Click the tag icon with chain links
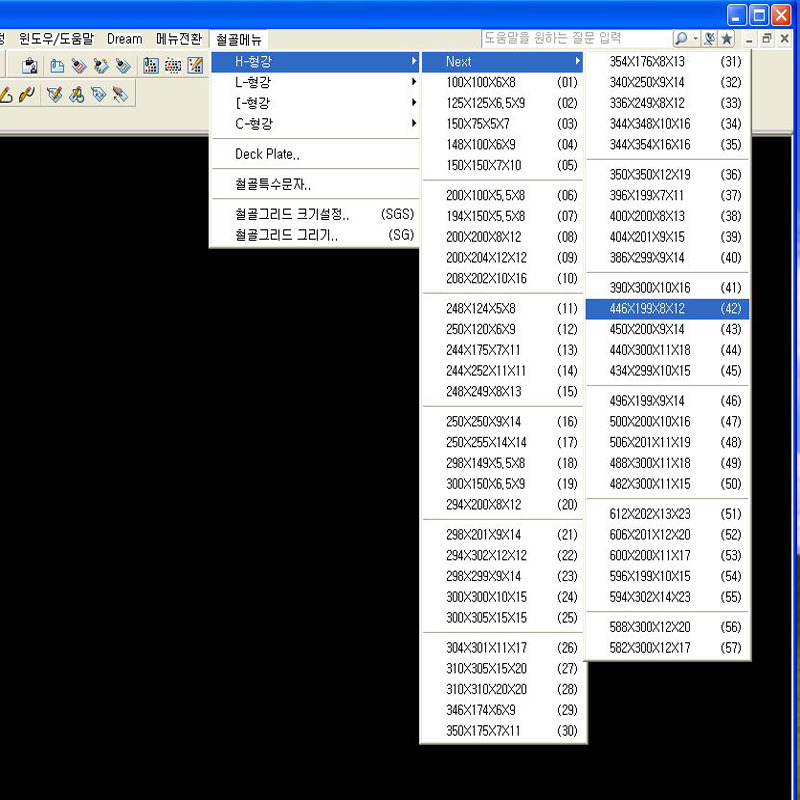800x800 pixels. coord(101,65)
